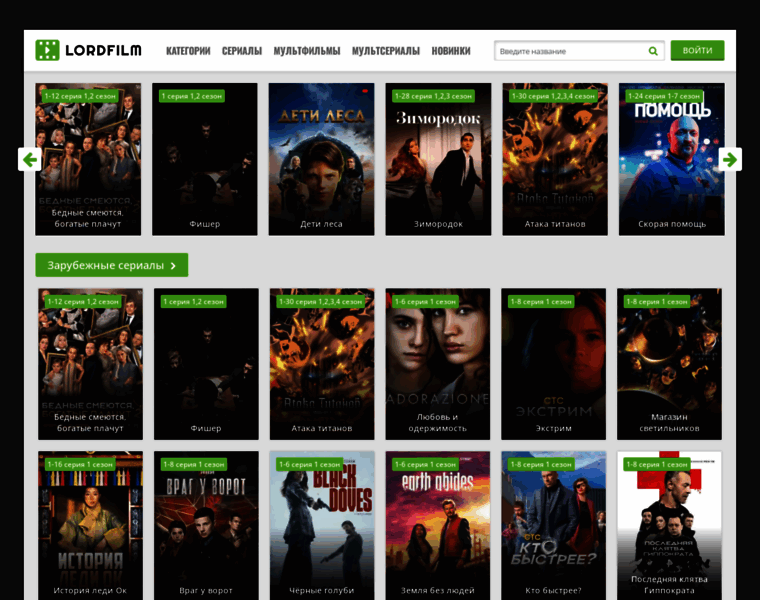Click the 1-28 серия 1,2,3 сезон badge

(x=433, y=96)
